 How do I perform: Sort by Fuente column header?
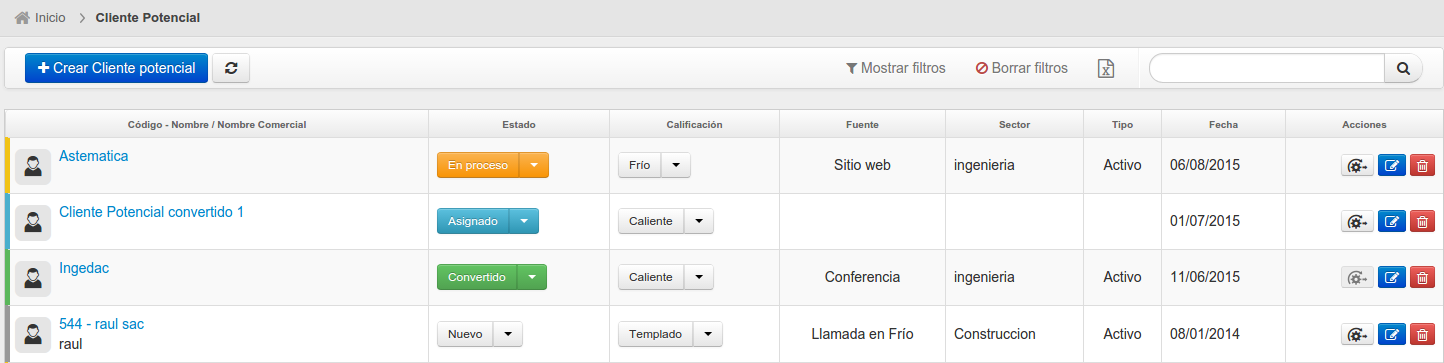(x=862, y=125)
